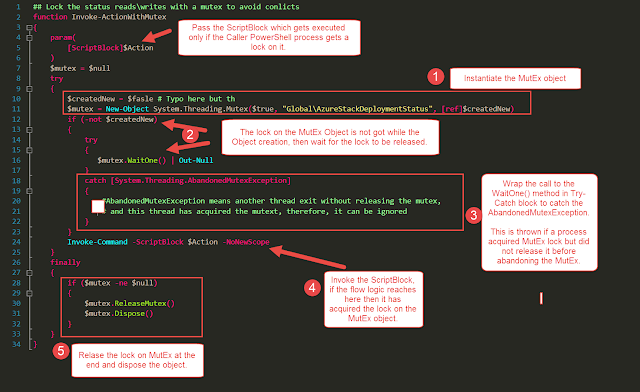Click line number 1 in the gutter
The height and width of the screenshot is (392, 640).
(18, 7)
